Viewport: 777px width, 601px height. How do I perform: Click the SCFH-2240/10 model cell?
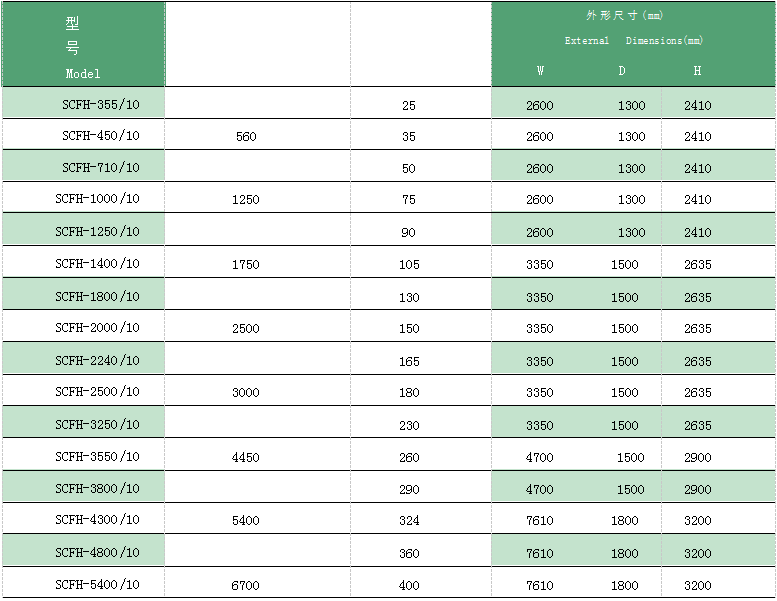point(97,360)
